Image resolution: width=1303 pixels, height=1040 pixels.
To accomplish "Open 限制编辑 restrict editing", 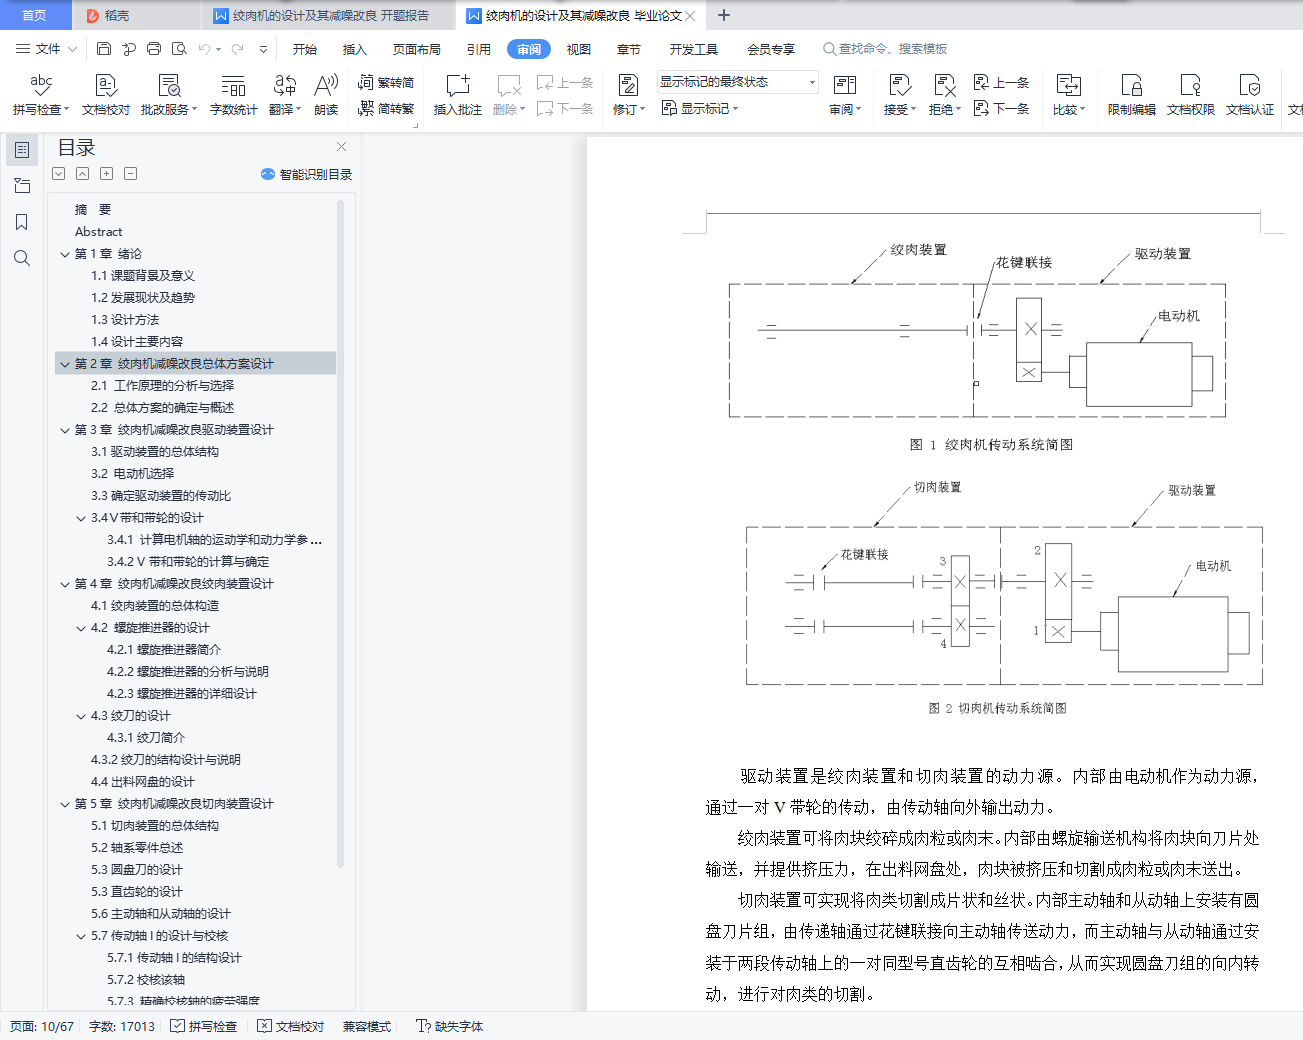I will [x=1132, y=95].
